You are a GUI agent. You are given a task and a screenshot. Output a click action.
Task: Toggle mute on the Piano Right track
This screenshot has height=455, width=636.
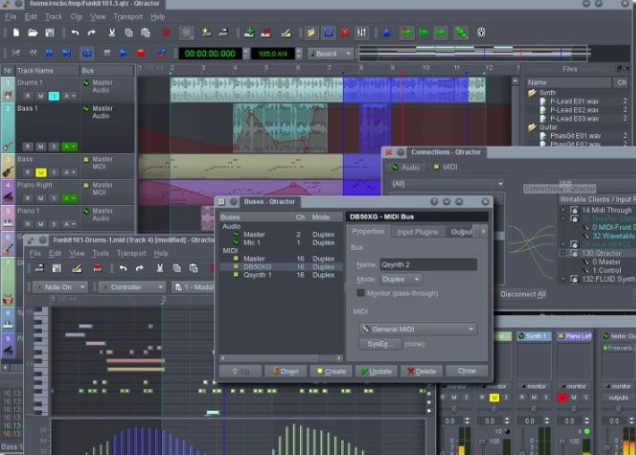[41, 198]
